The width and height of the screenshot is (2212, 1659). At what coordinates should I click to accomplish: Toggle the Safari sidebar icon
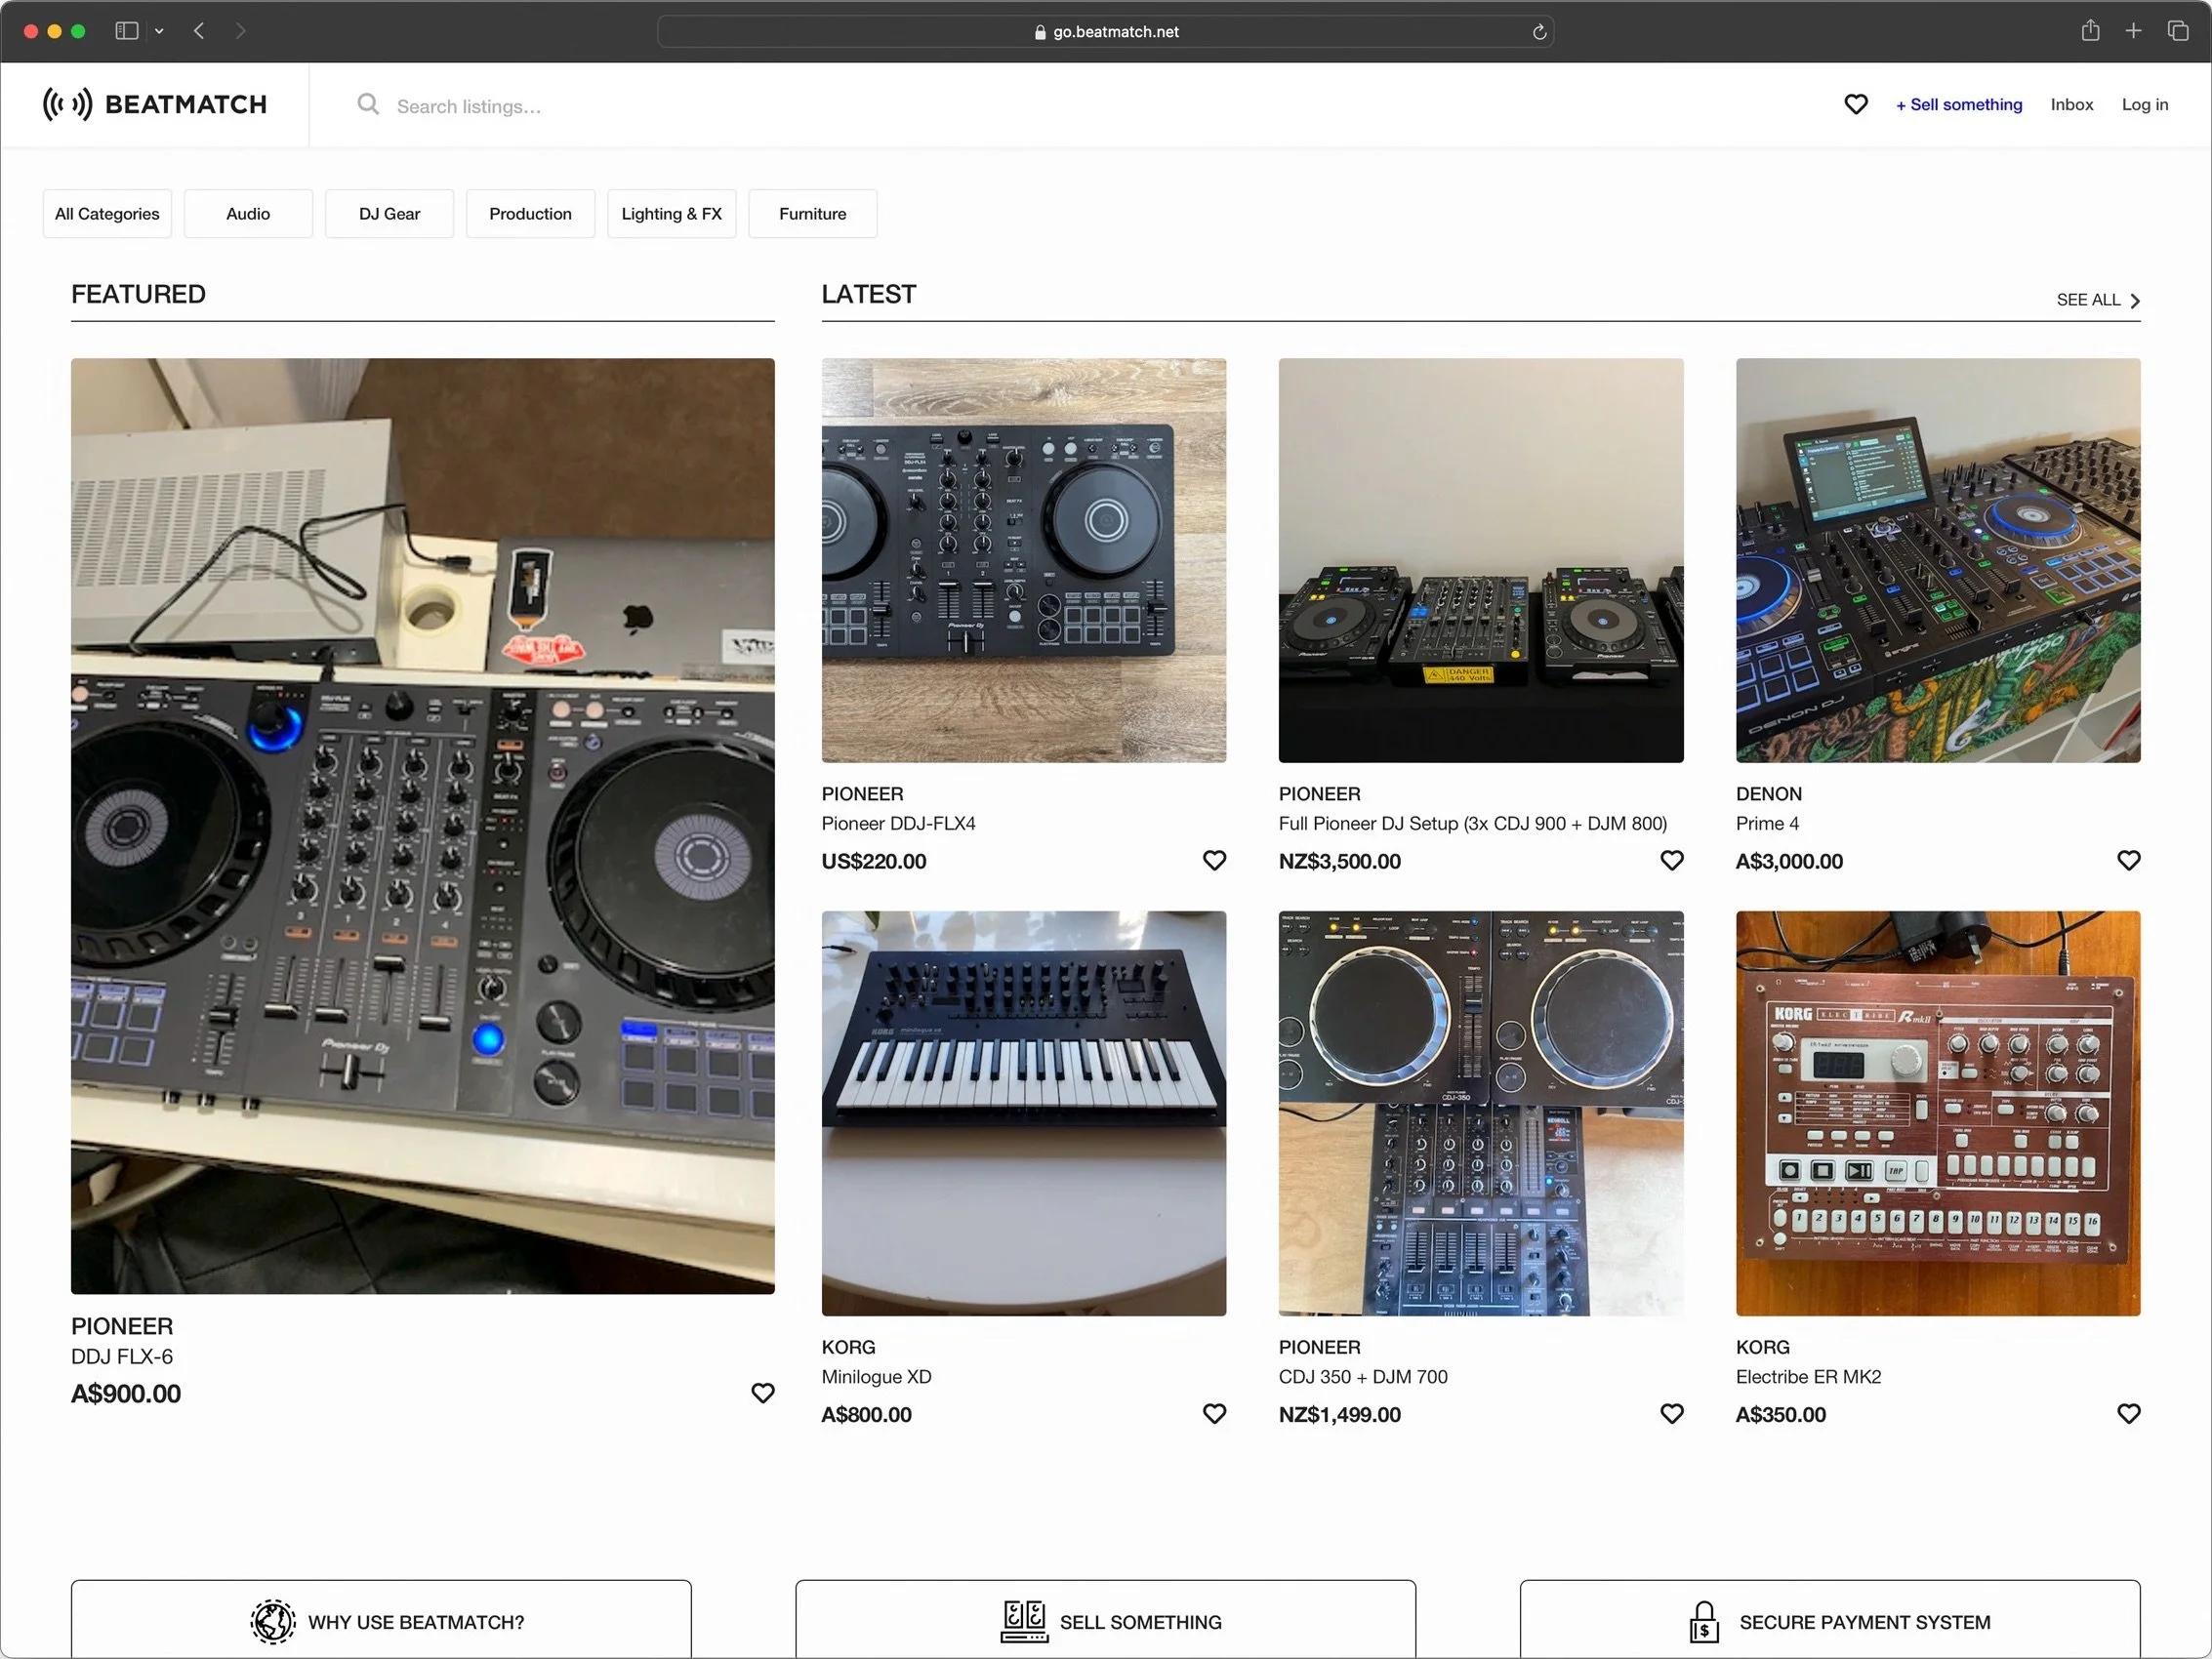126,31
